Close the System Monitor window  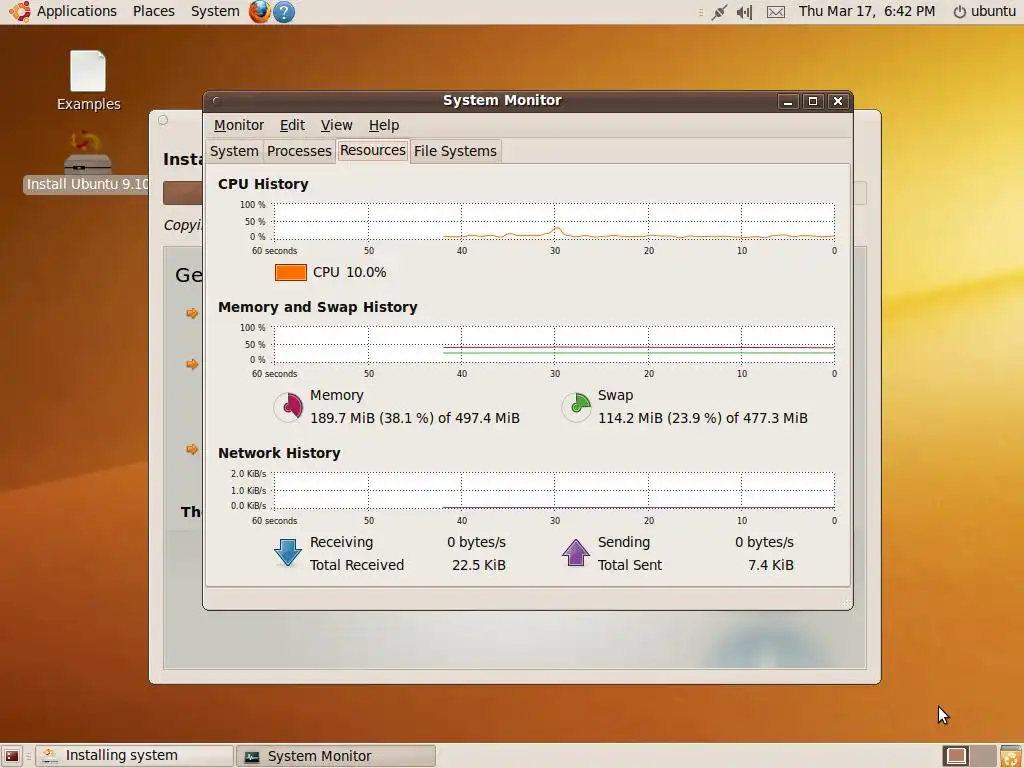click(x=838, y=101)
